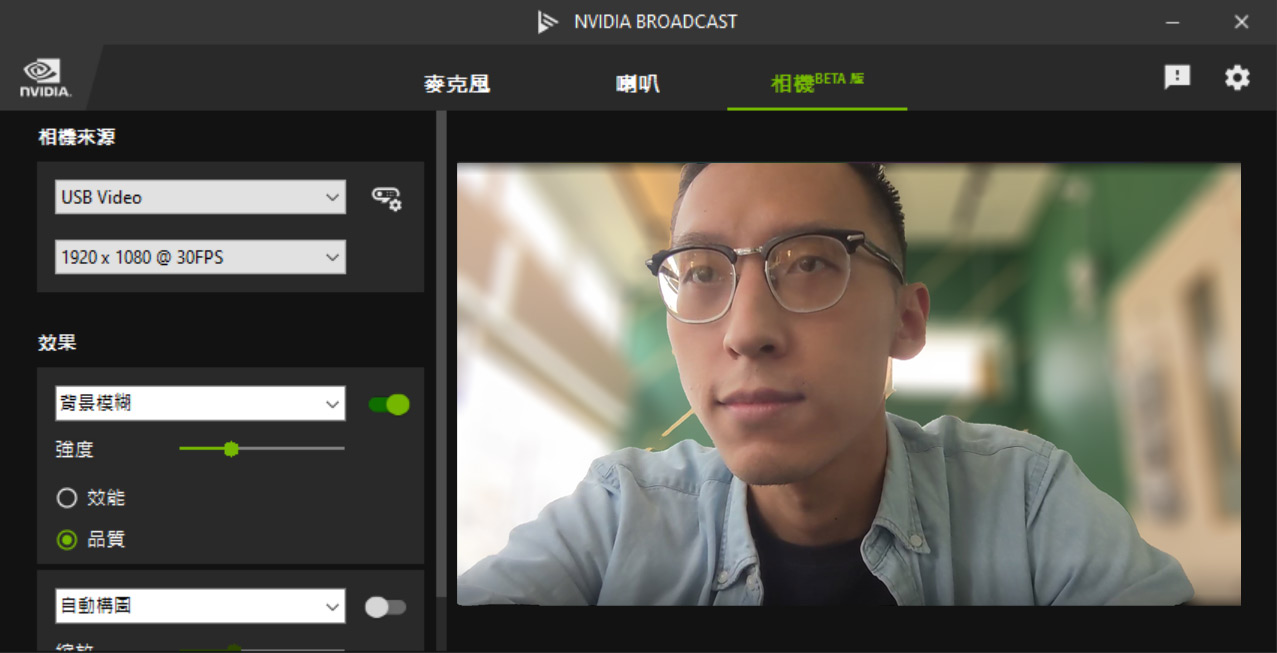The width and height of the screenshot is (1277, 653).
Task: Enable the 自動構圖 effect toggle
Action: tap(386, 606)
